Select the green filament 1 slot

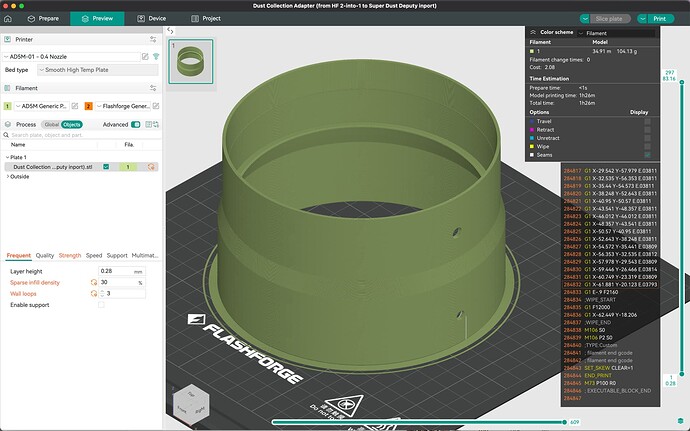7,106
